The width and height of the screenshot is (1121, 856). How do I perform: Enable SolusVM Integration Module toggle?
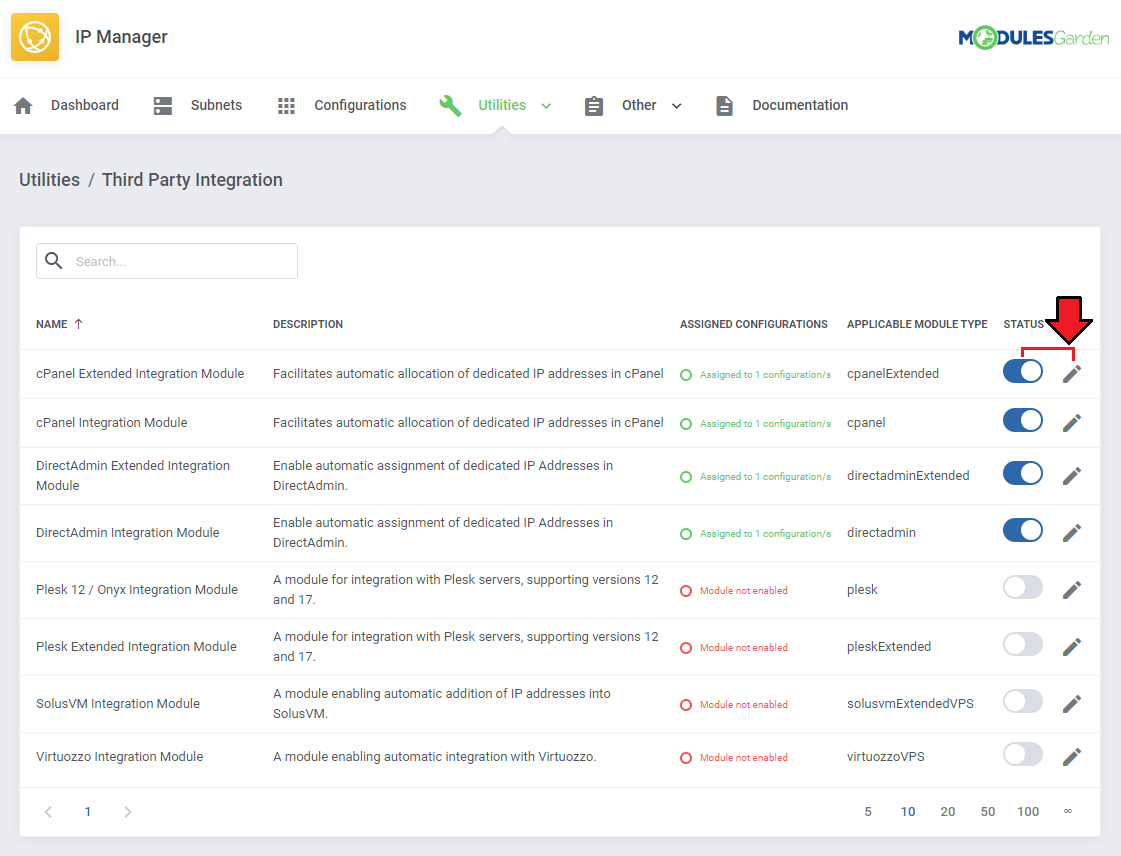click(1022, 702)
